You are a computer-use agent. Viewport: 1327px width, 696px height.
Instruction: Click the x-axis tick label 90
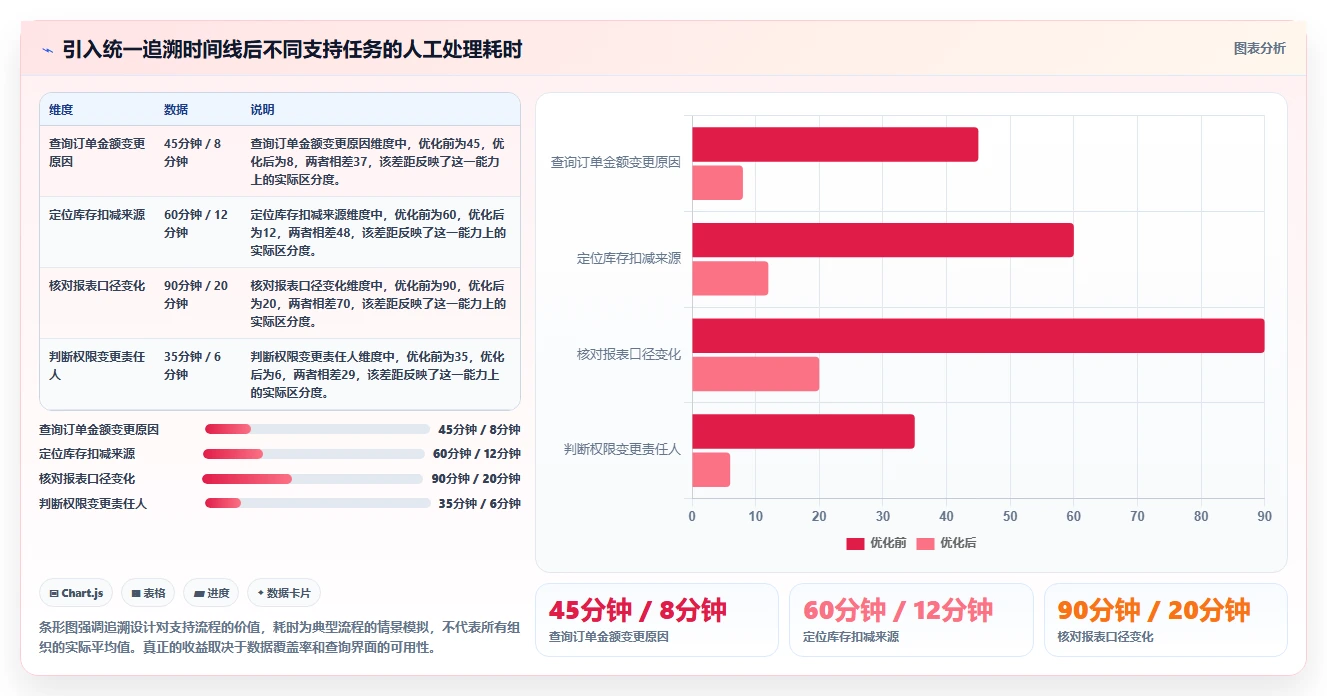tap(1264, 517)
